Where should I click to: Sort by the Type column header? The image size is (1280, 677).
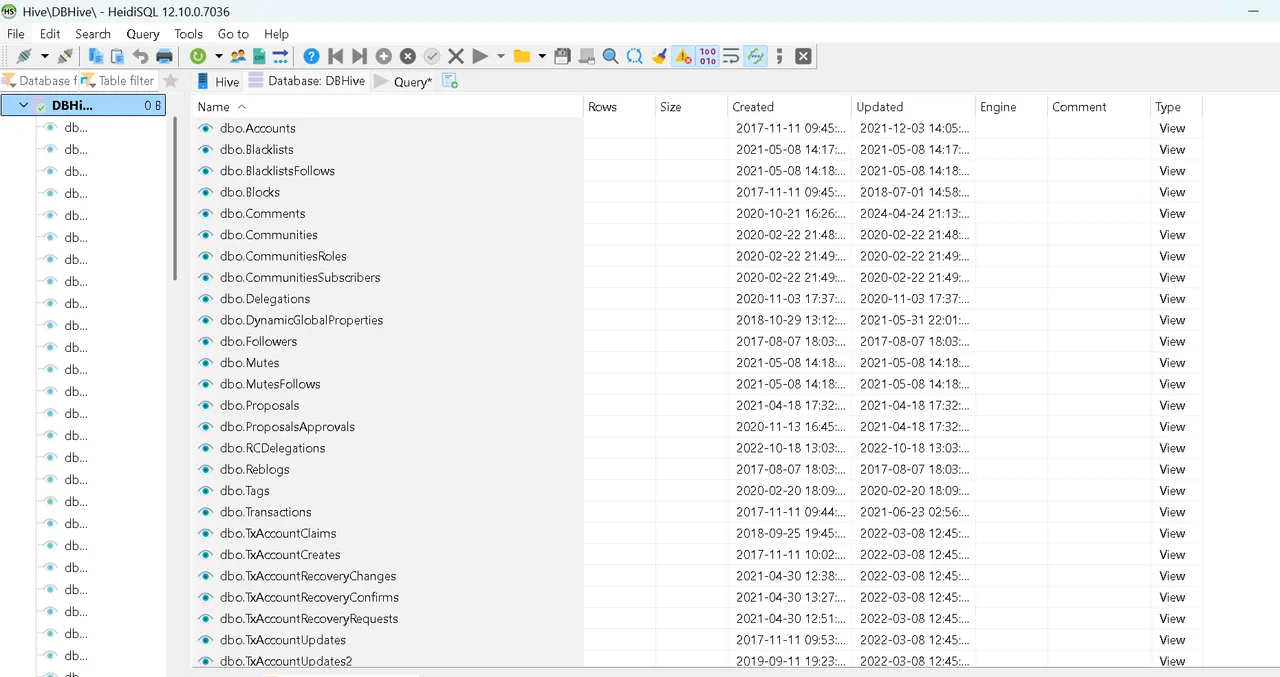tap(1176, 107)
